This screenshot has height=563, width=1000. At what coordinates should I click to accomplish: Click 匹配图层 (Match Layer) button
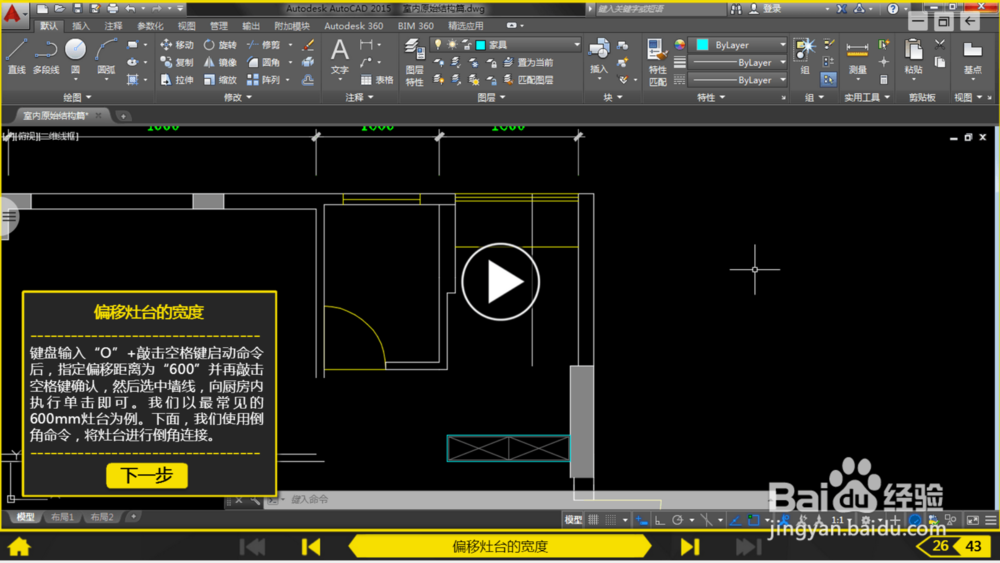pyautogui.click(x=529, y=80)
